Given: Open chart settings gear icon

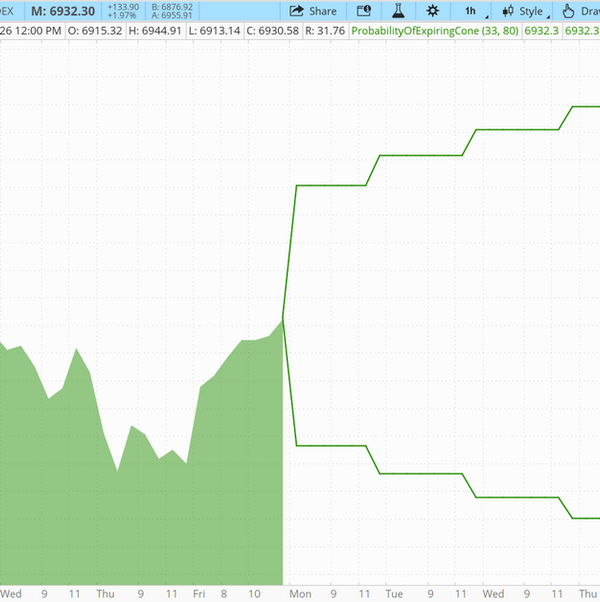Looking at the screenshot, I should (x=433, y=11).
